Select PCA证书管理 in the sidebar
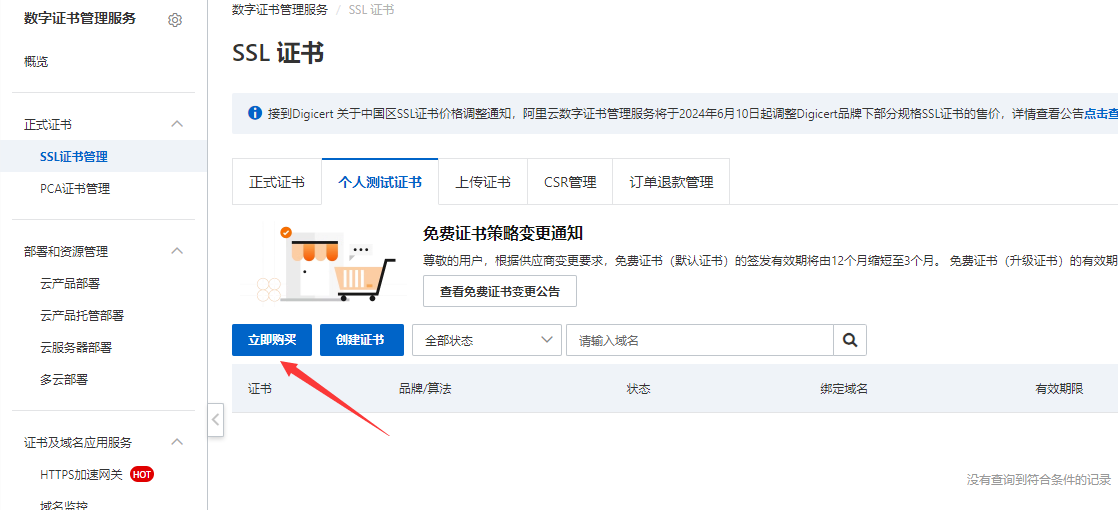 click(x=75, y=188)
